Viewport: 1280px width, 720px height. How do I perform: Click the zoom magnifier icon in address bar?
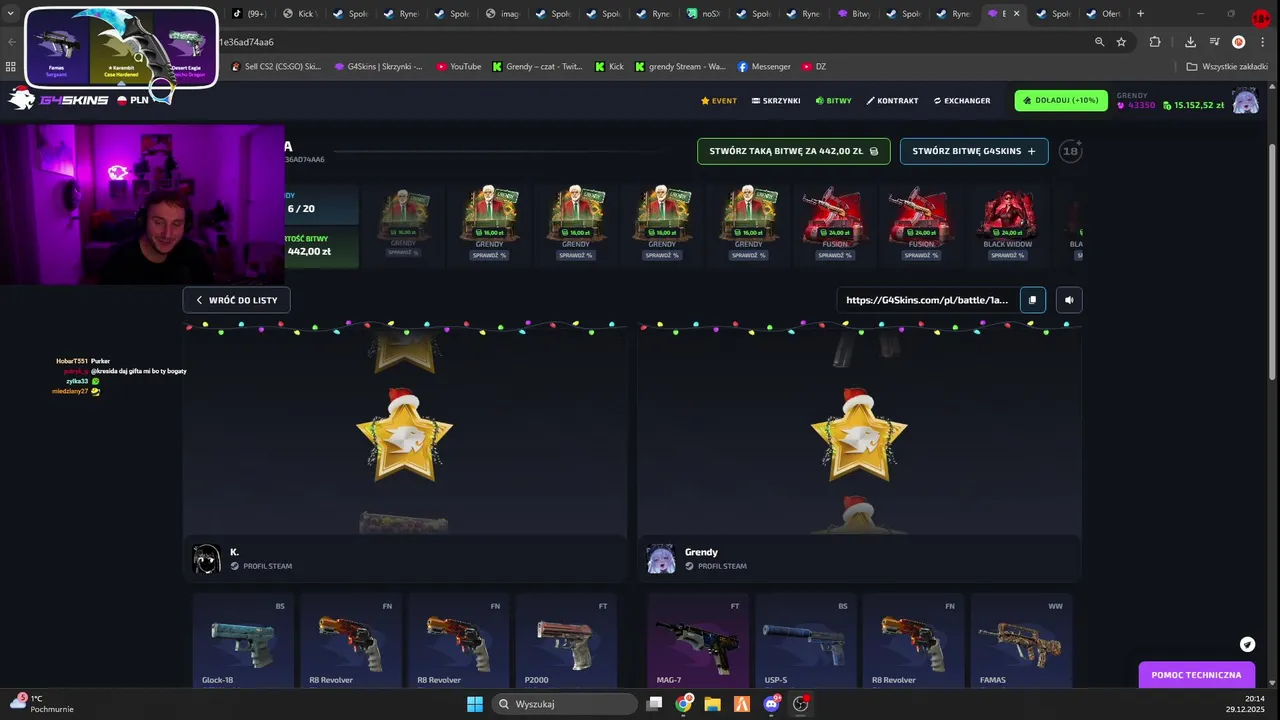click(1099, 42)
